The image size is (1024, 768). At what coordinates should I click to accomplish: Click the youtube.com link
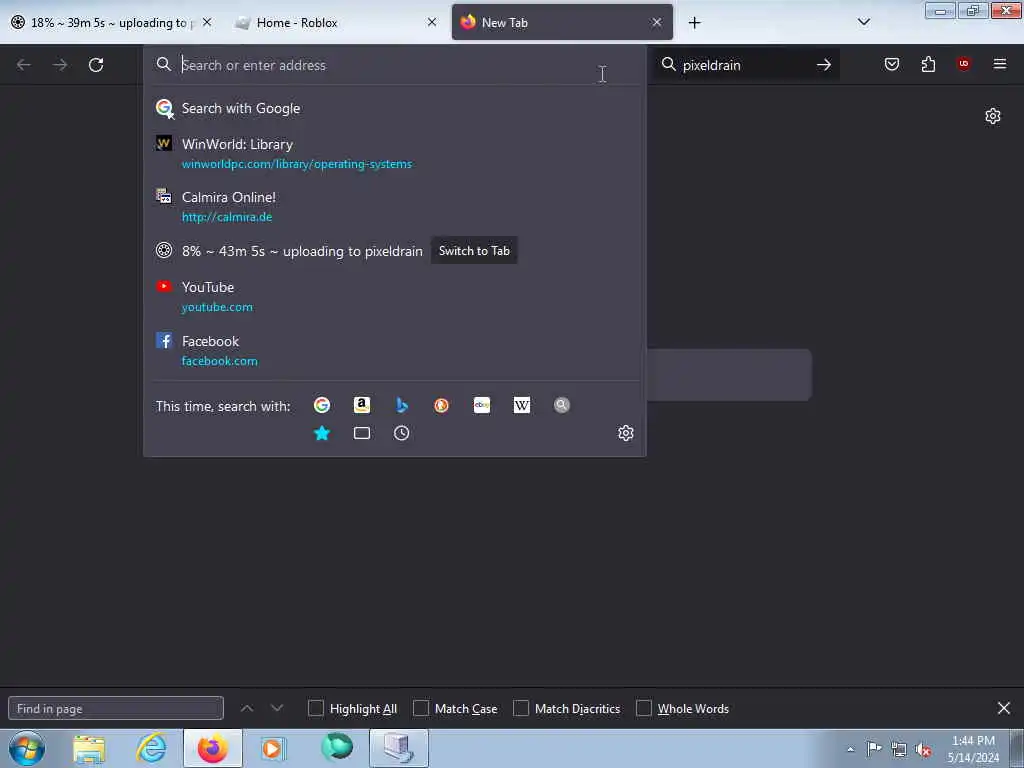coord(217,307)
